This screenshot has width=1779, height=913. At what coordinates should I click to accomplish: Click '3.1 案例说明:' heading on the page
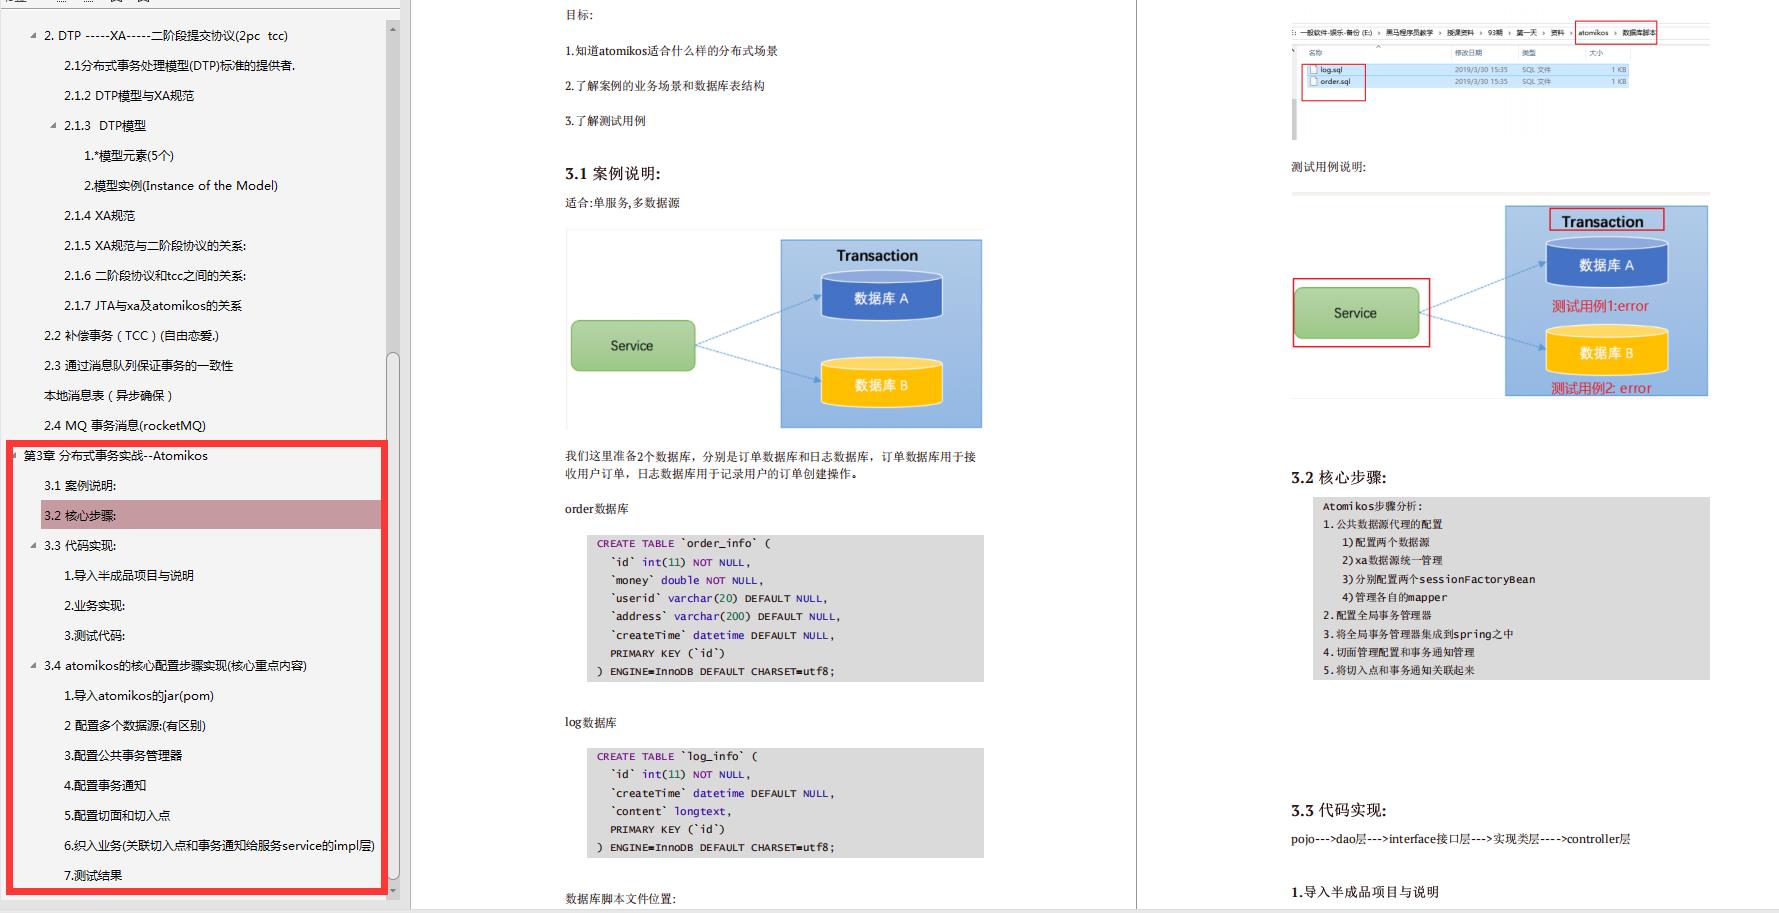[612, 174]
